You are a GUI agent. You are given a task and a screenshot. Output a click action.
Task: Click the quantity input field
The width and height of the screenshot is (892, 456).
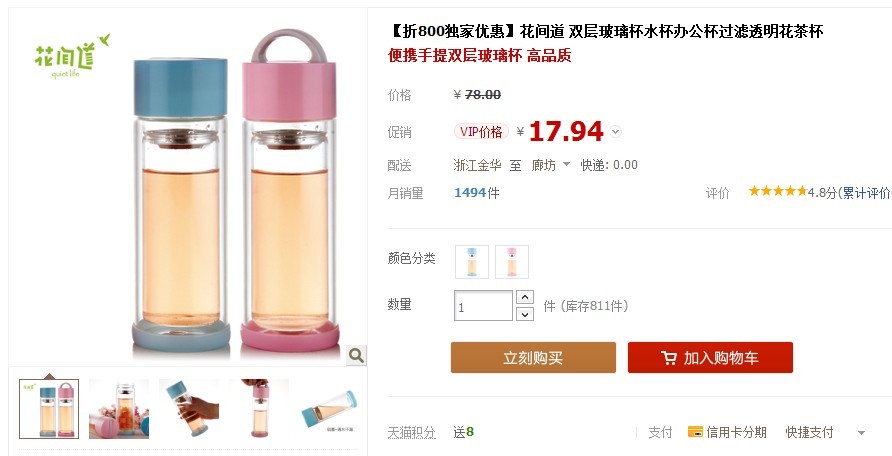(x=483, y=306)
